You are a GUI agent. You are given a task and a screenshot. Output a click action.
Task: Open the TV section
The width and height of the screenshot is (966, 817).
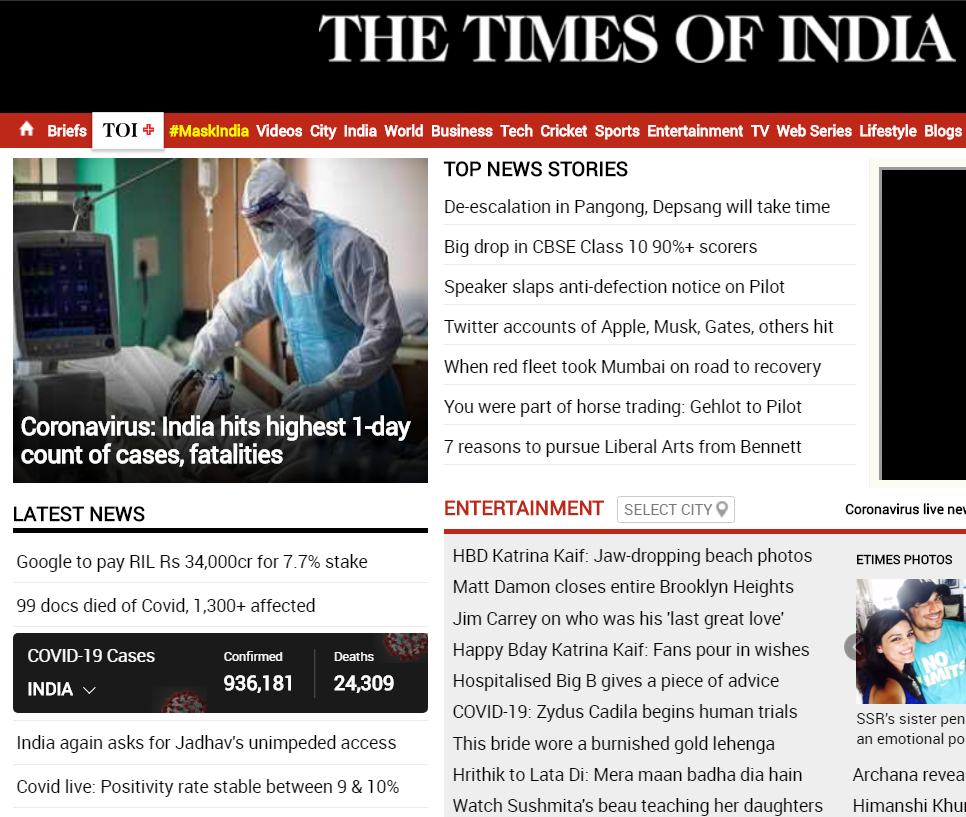760,131
